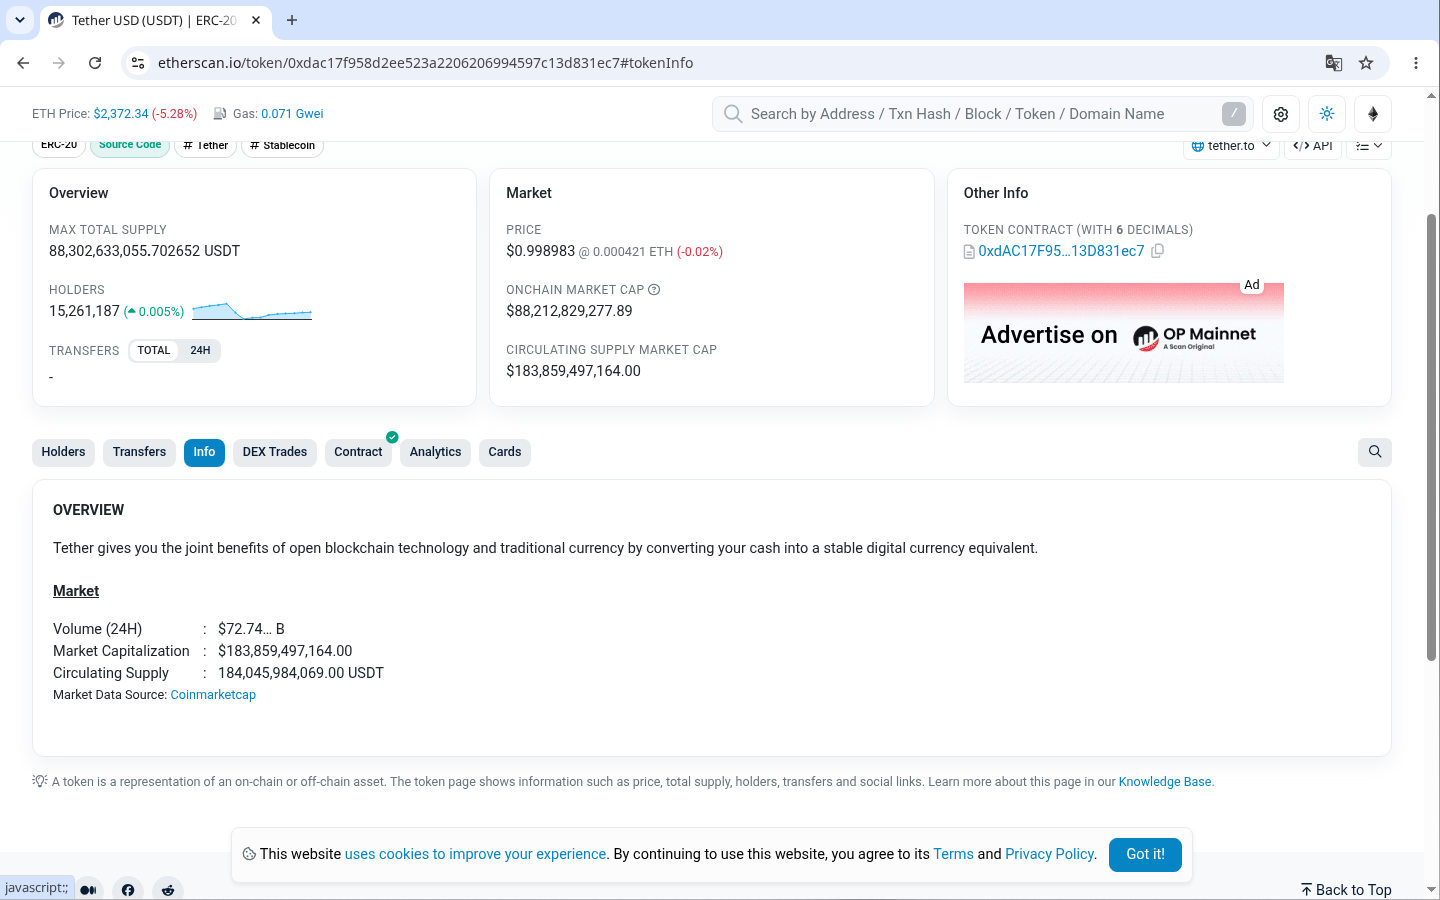Click the Stablecoin hashtag label
This screenshot has height=900, width=1440.
point(283,146)
